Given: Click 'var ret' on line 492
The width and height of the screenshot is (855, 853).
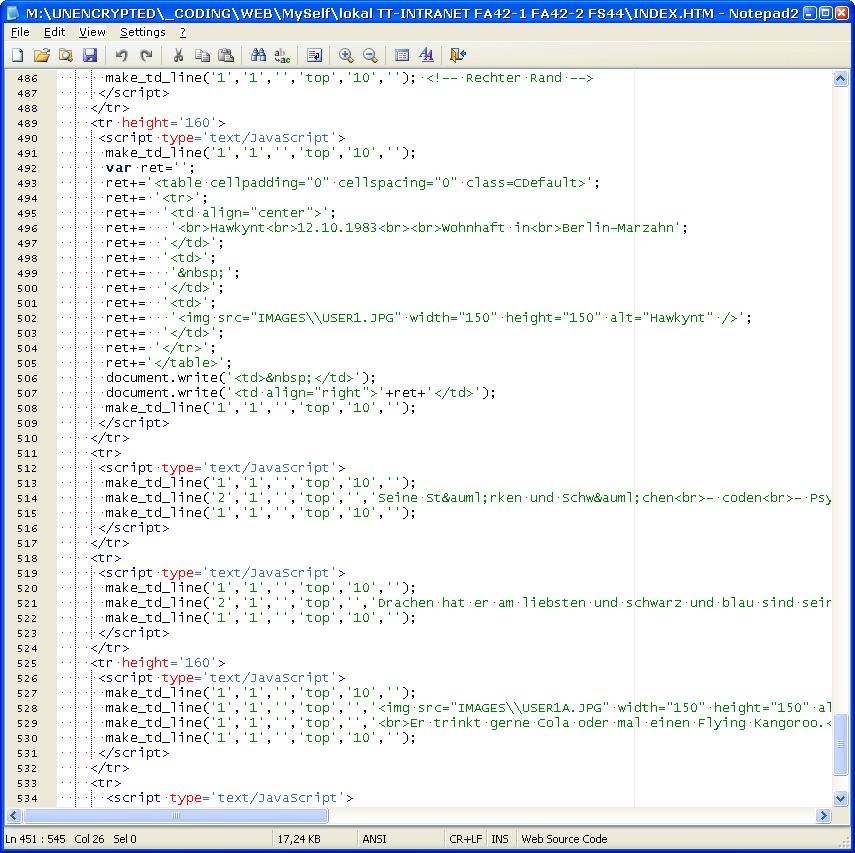Looking at the screenshot, I should (x=139, y=168).
